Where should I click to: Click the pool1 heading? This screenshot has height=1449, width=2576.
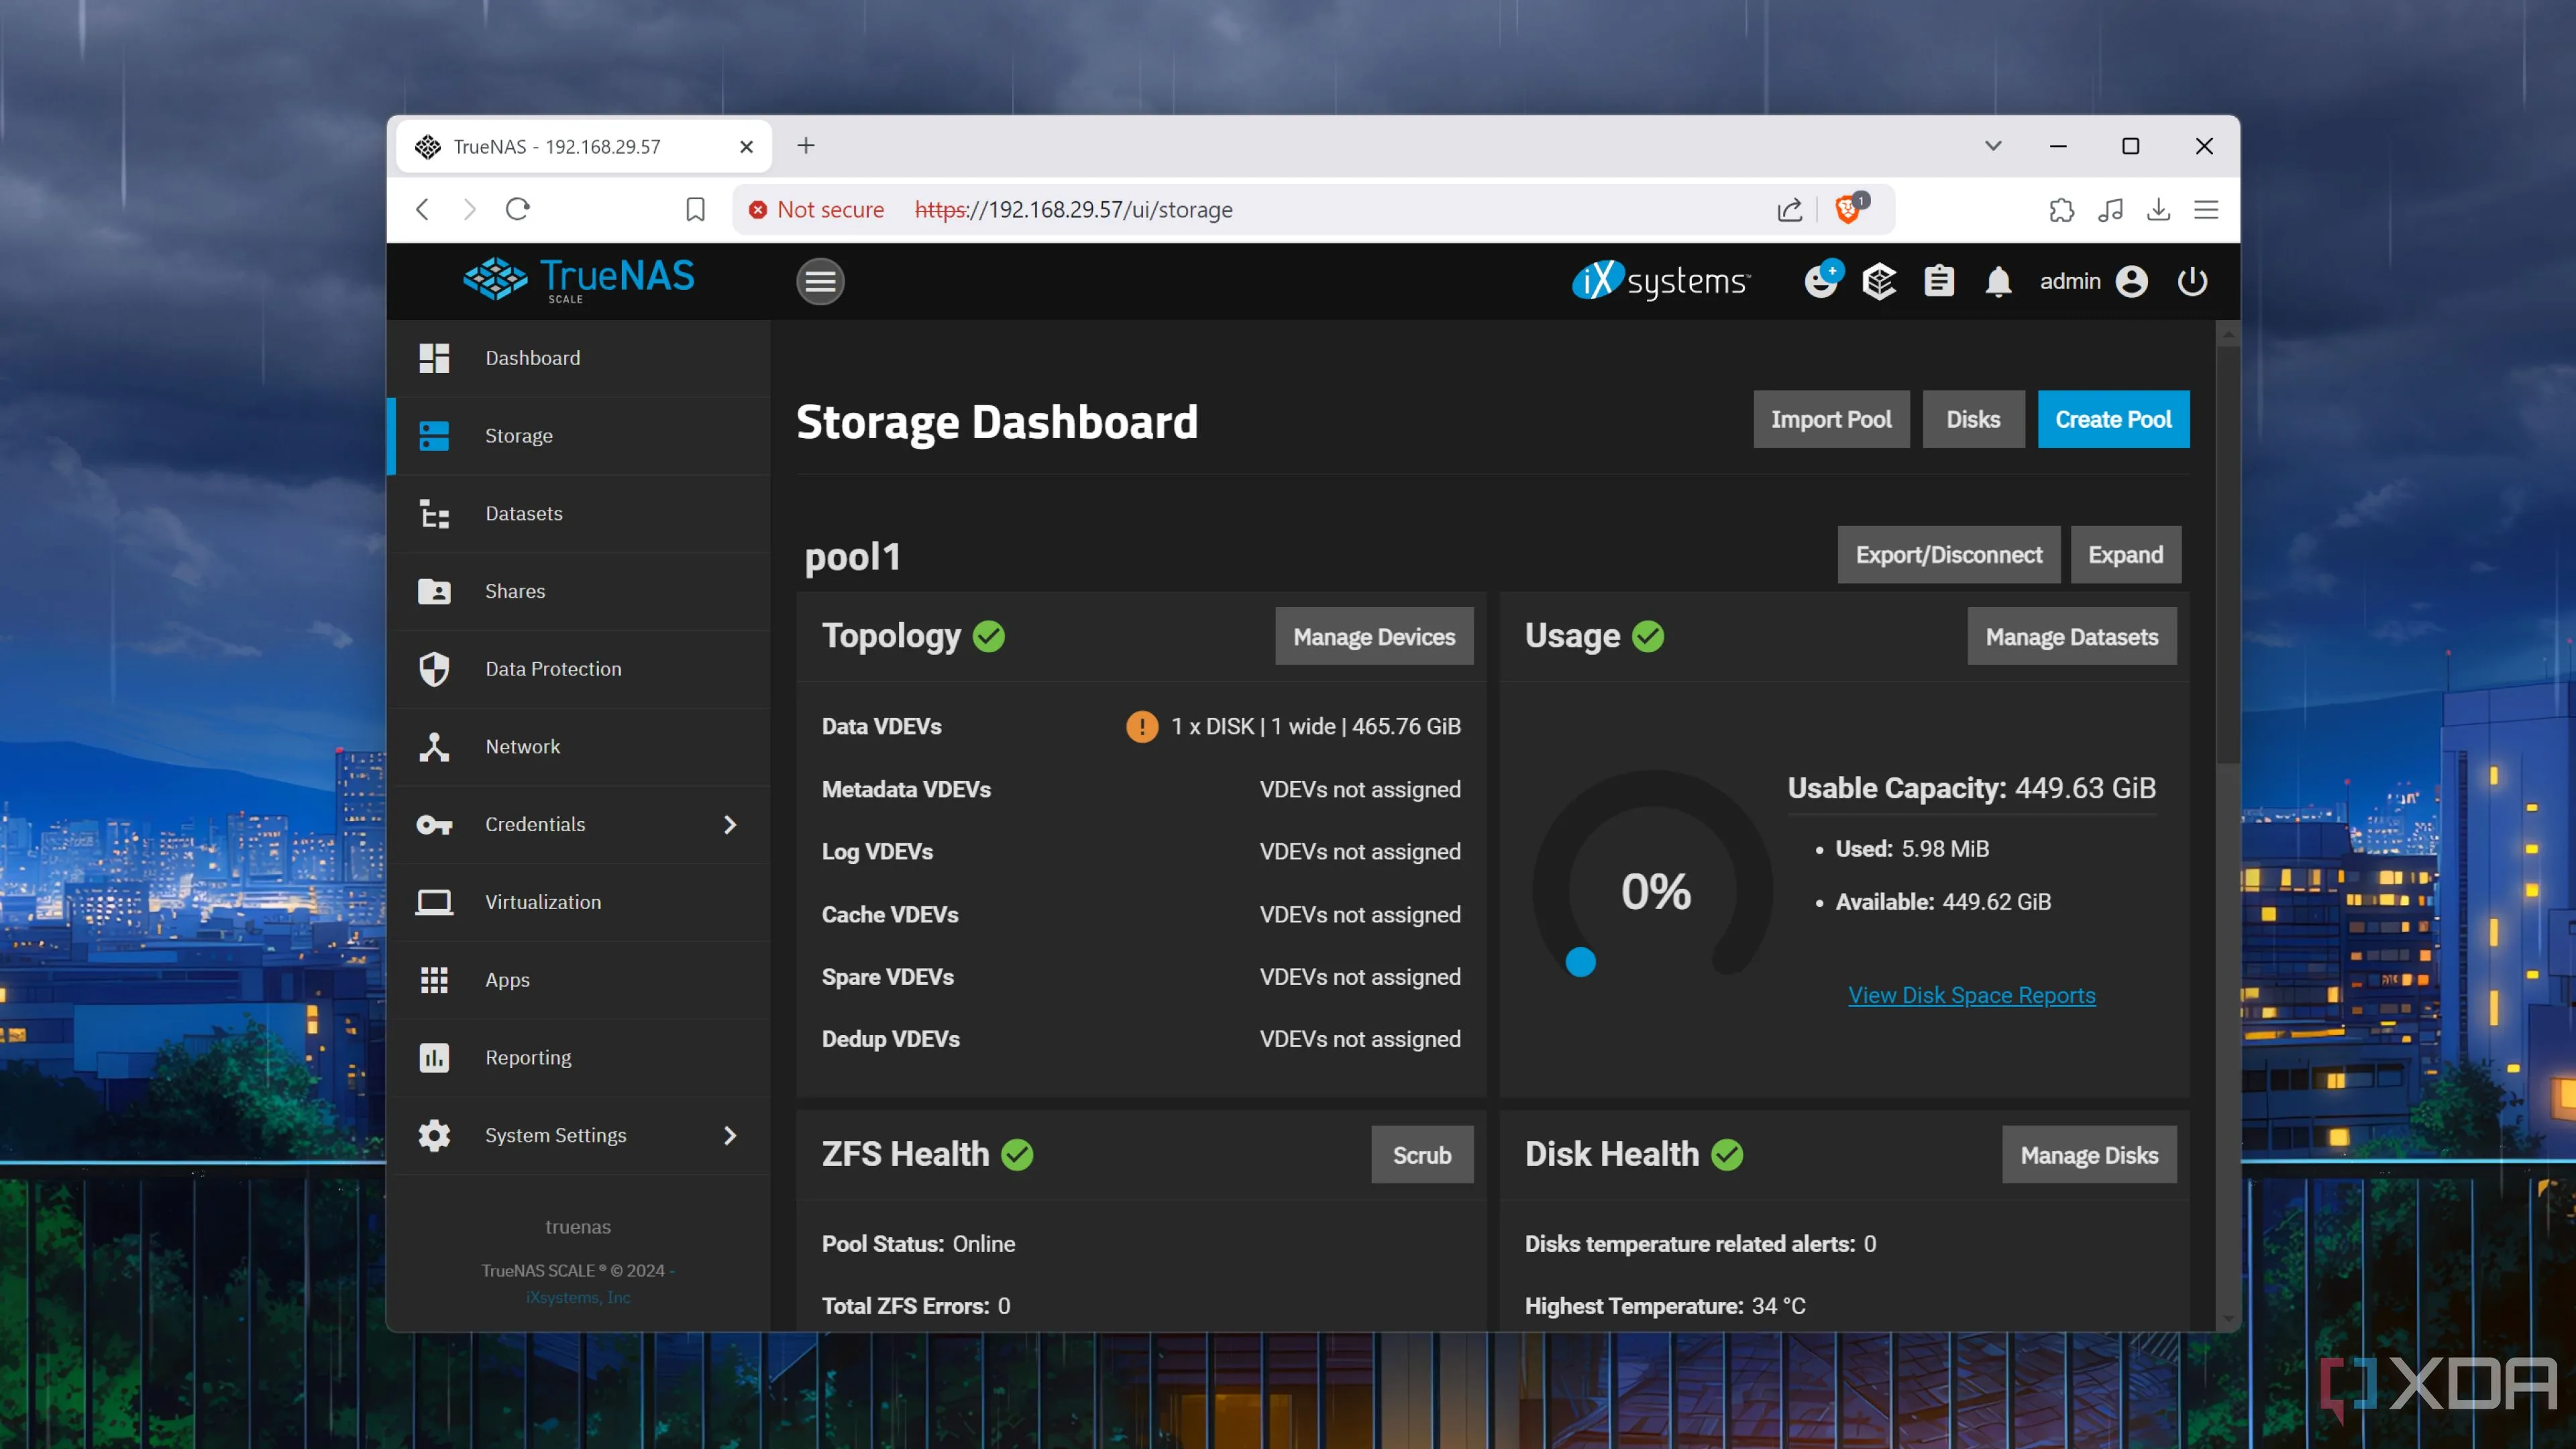click(853, 557)
